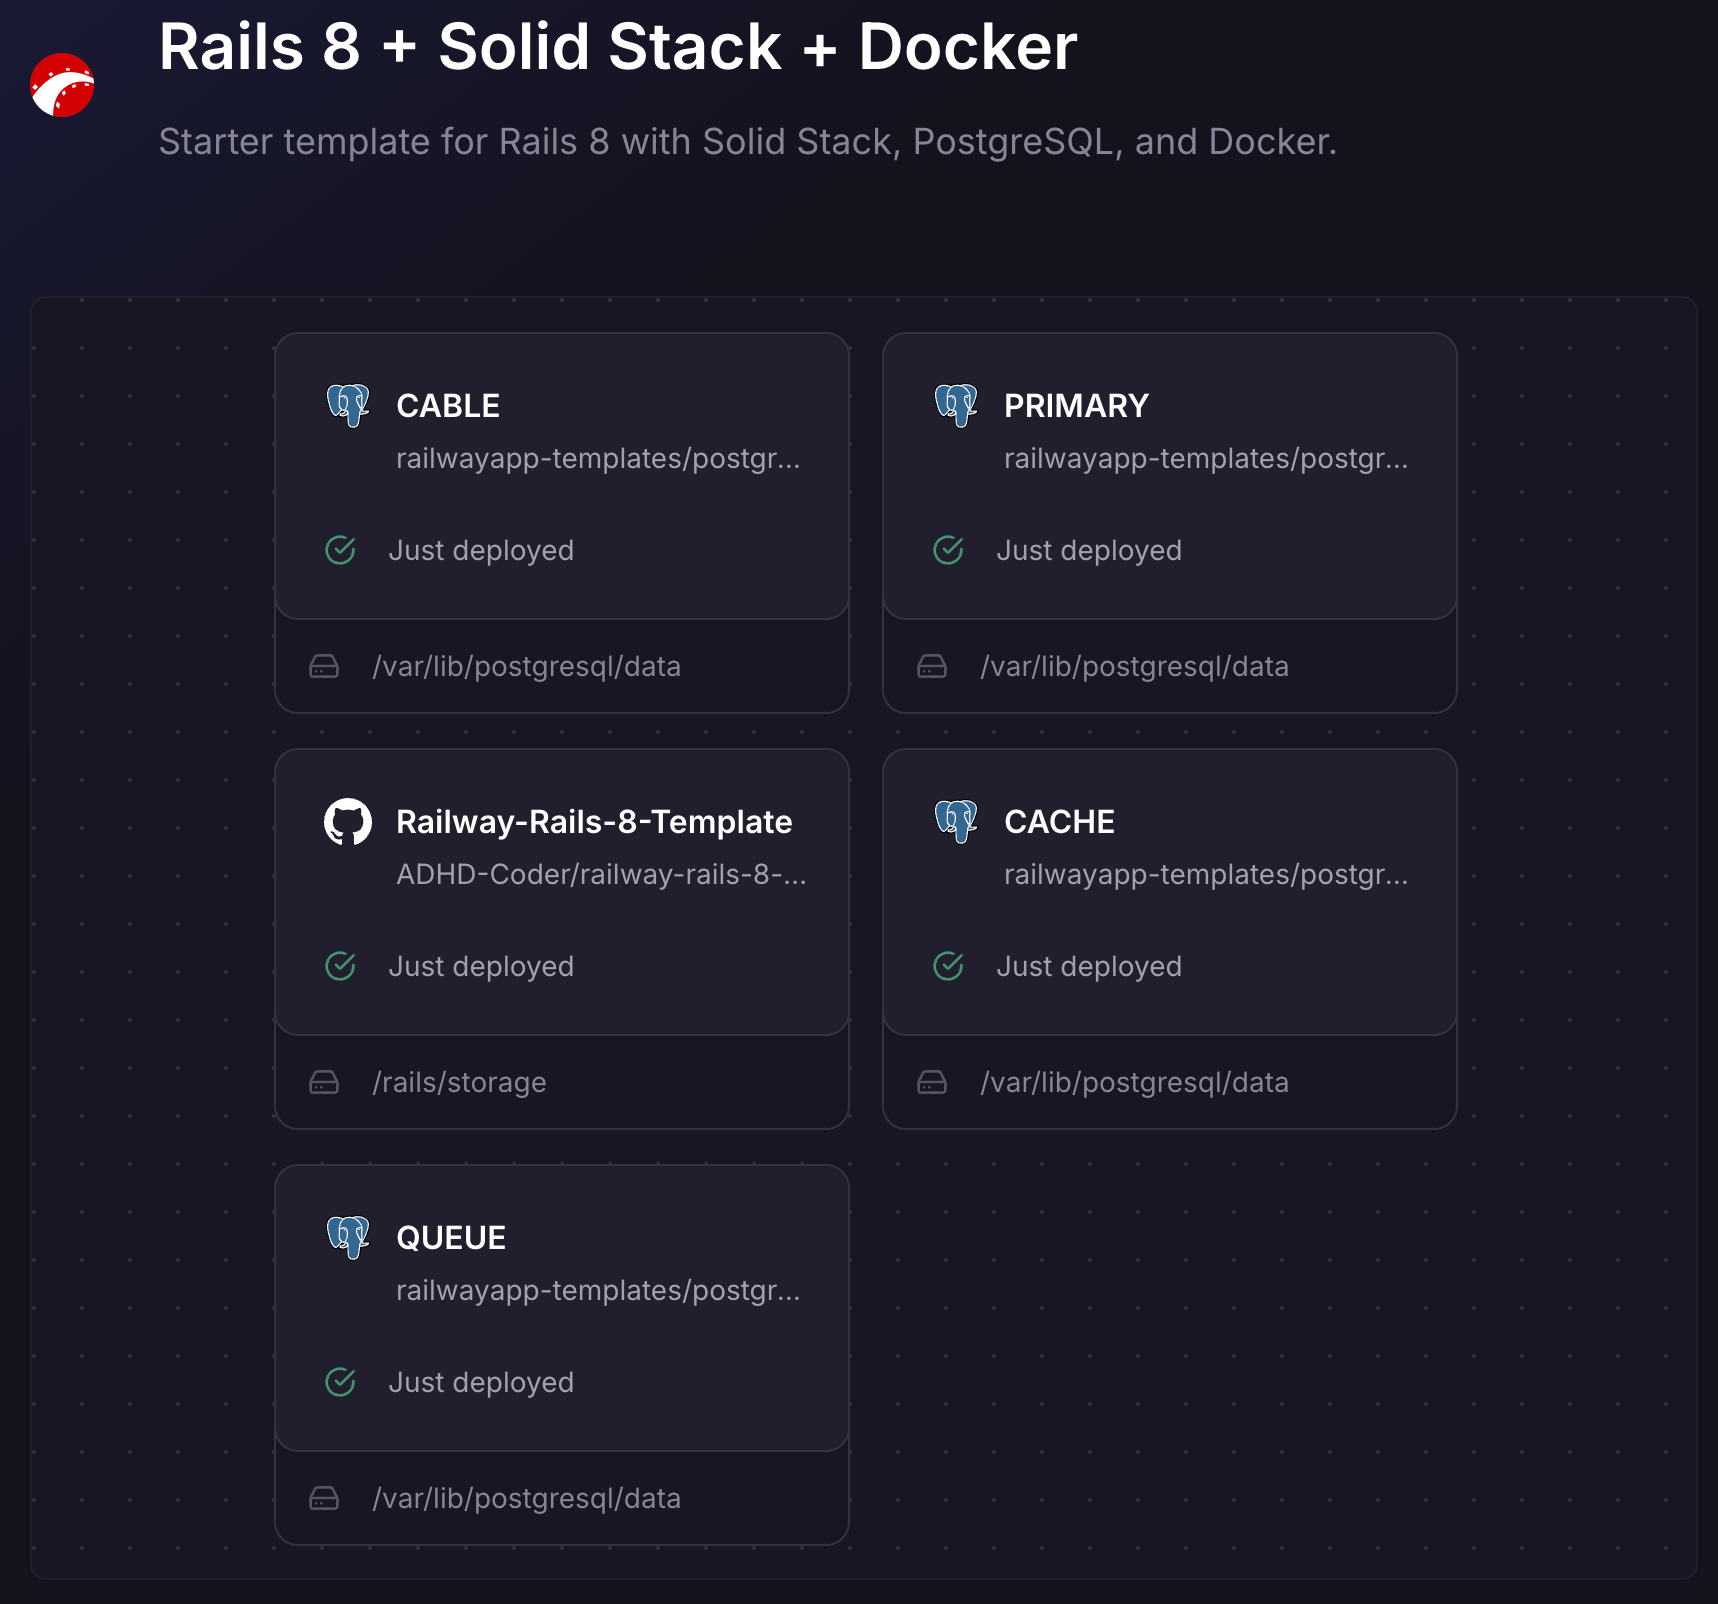
Task: Open the ADHD-Coder/railway-rails-8 repository link
Action: click(602, 874)
